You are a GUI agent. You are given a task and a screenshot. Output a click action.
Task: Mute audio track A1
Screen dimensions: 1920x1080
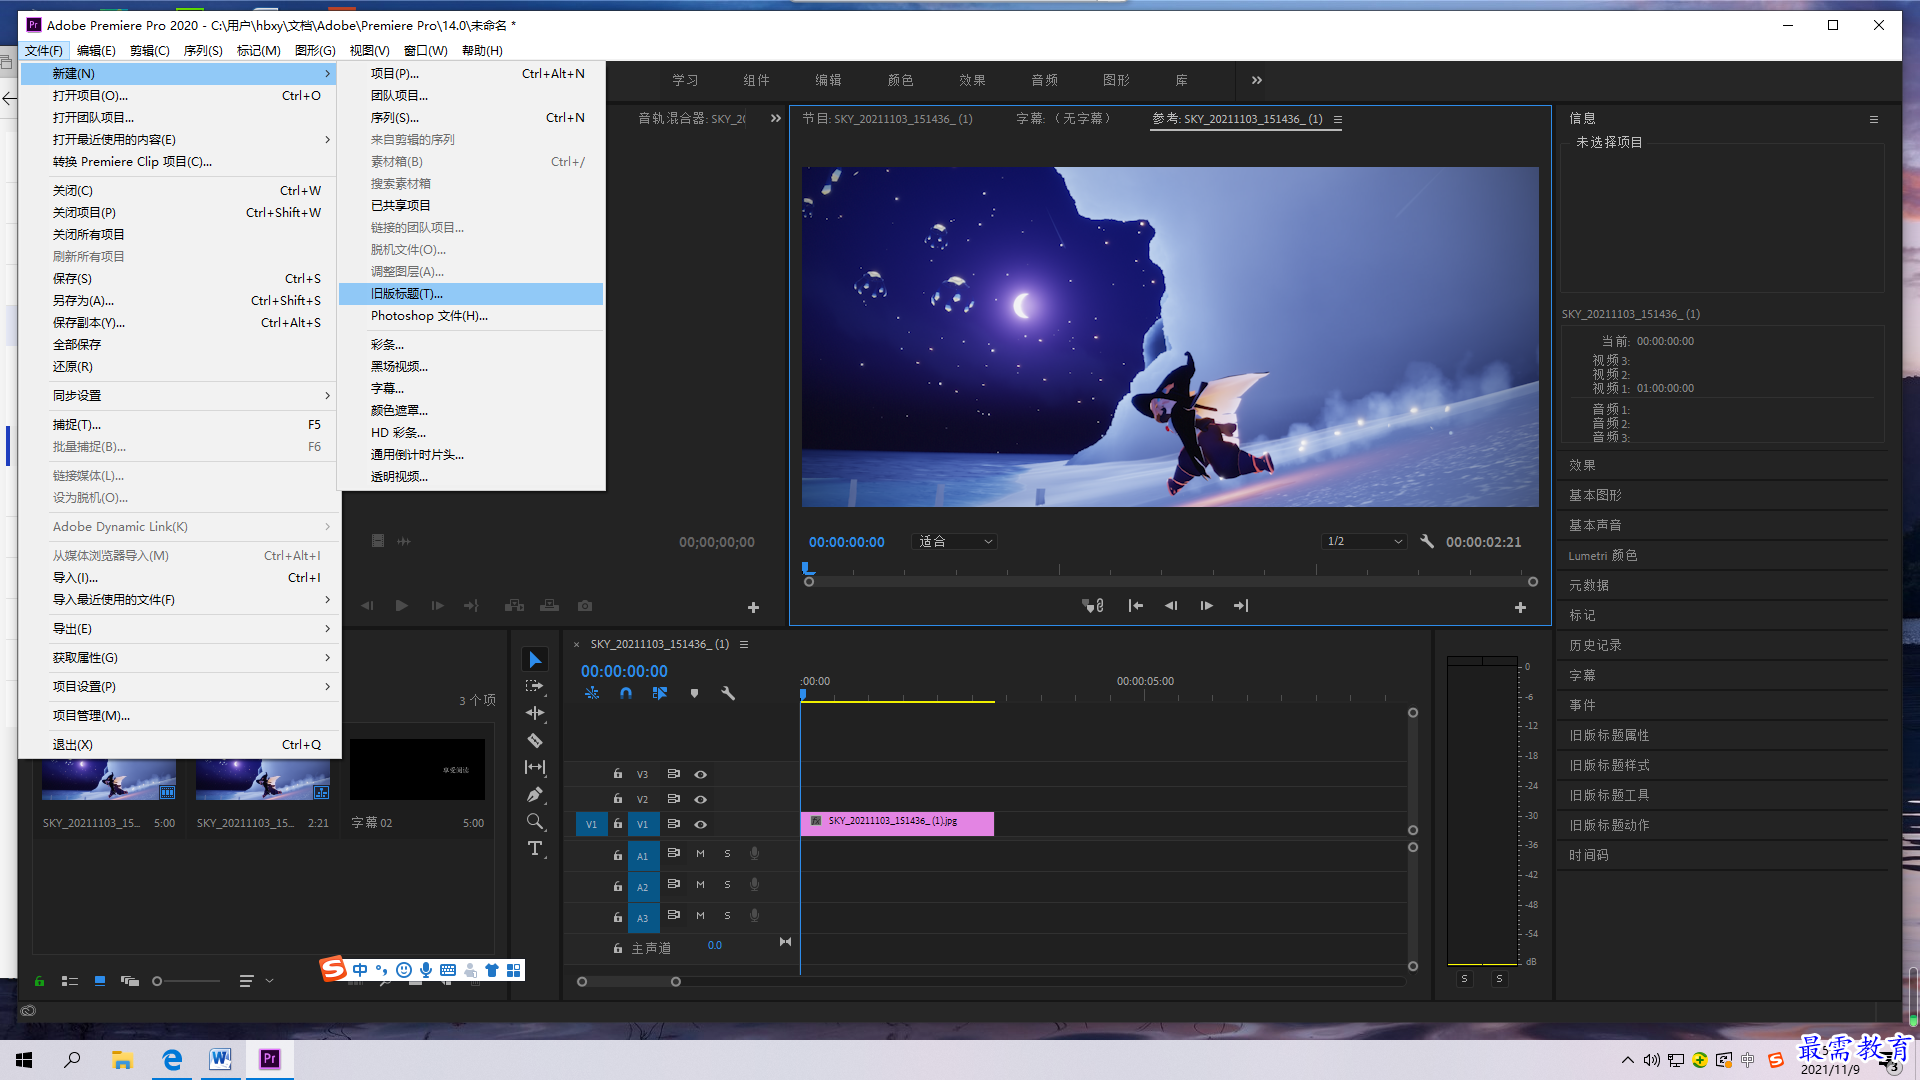pyautogui.click(x=700, y=854)
